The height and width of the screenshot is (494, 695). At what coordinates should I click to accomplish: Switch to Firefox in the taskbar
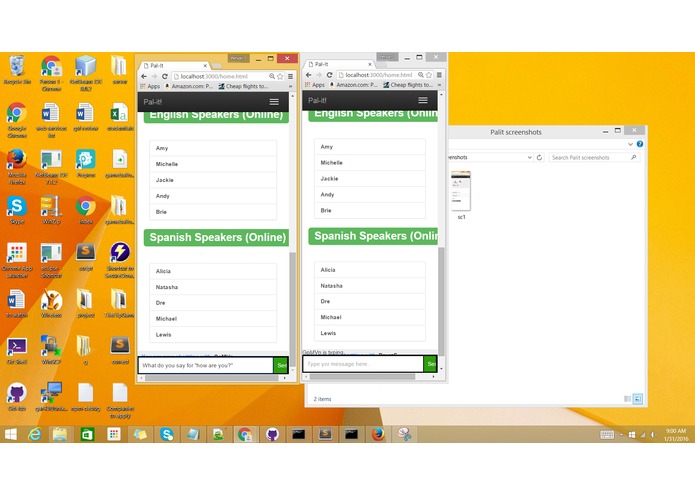(378, 434)
